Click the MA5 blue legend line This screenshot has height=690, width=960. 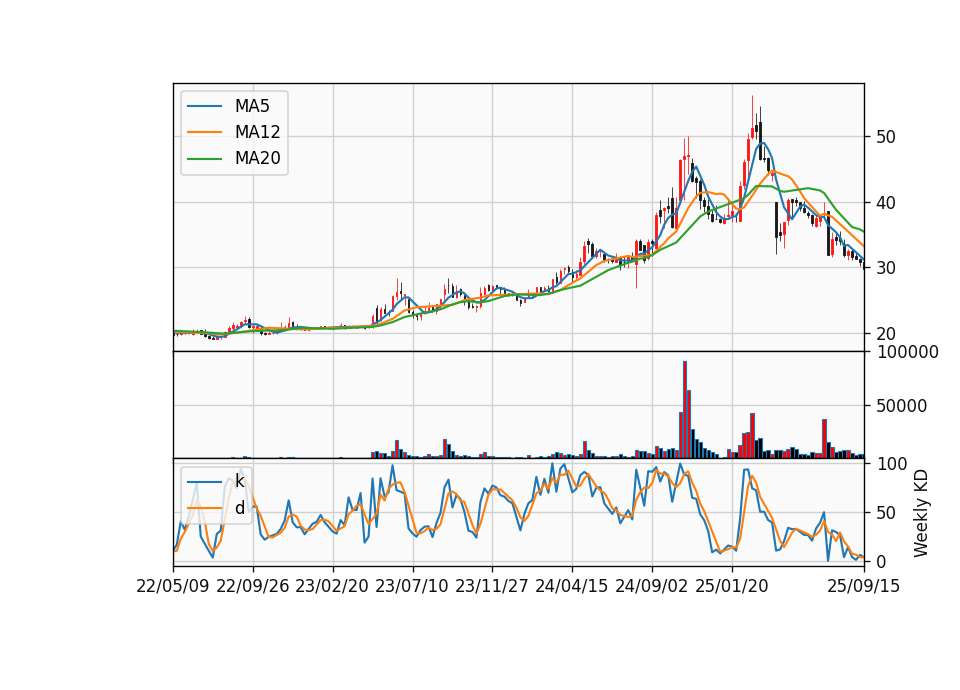pos(204,106)
